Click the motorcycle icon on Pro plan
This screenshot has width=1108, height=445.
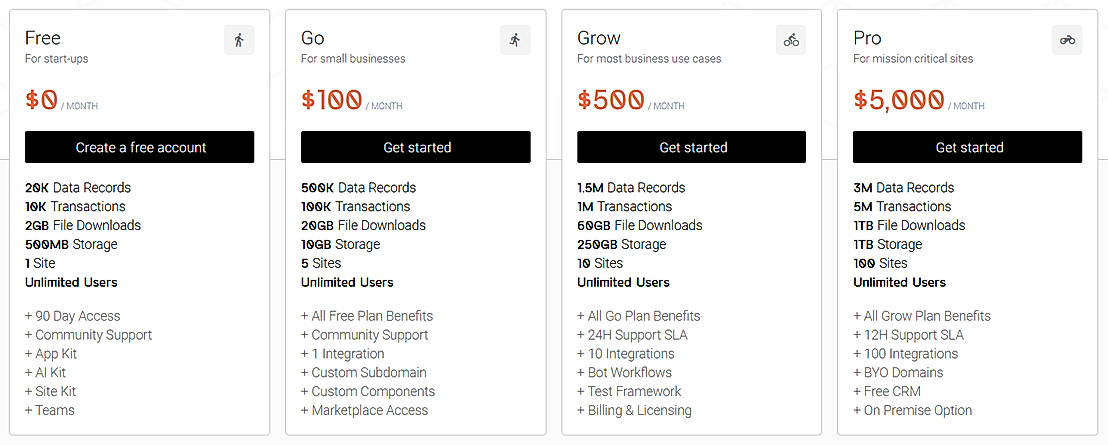click(1067, 40)
